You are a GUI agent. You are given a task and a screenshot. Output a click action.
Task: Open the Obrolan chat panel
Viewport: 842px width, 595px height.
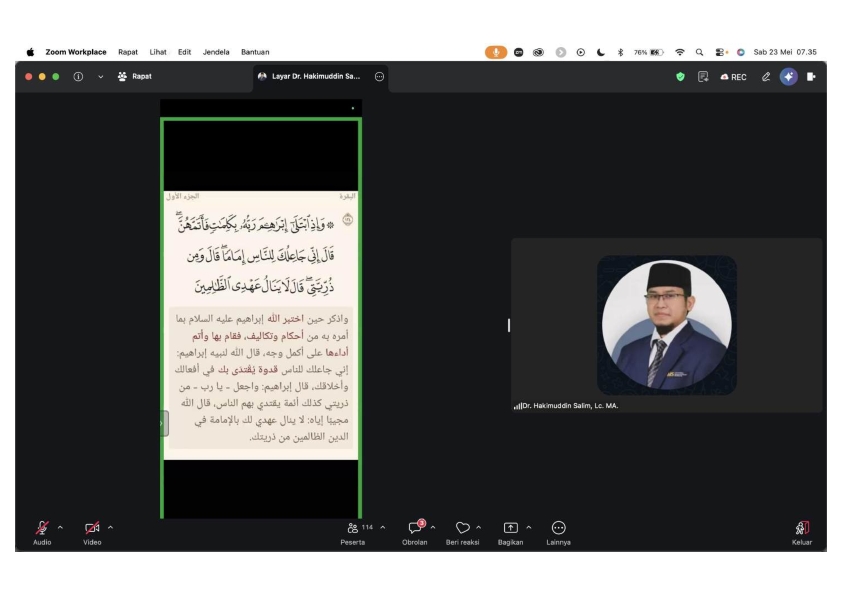pos(415,532)
